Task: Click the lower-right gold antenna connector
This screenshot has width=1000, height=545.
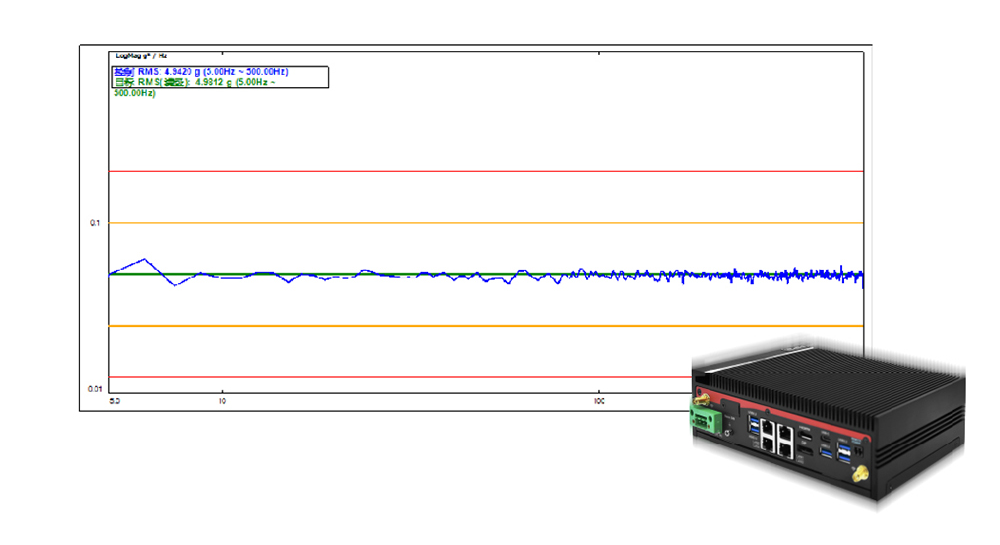Action: [x=858, y=474]
